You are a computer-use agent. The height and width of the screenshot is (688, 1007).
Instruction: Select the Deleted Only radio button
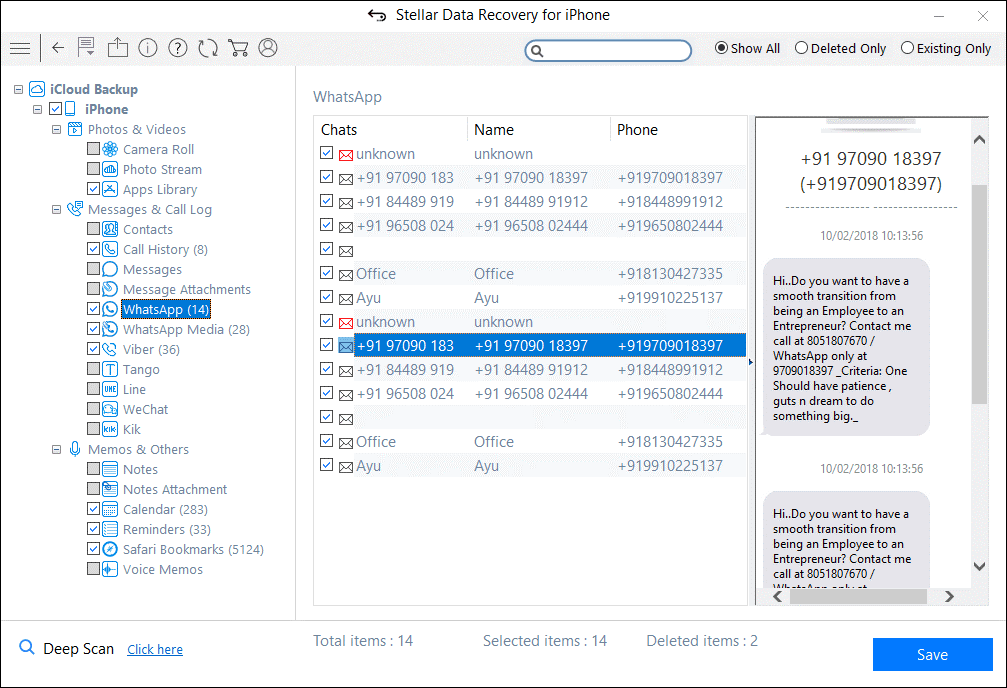(801, 48)
